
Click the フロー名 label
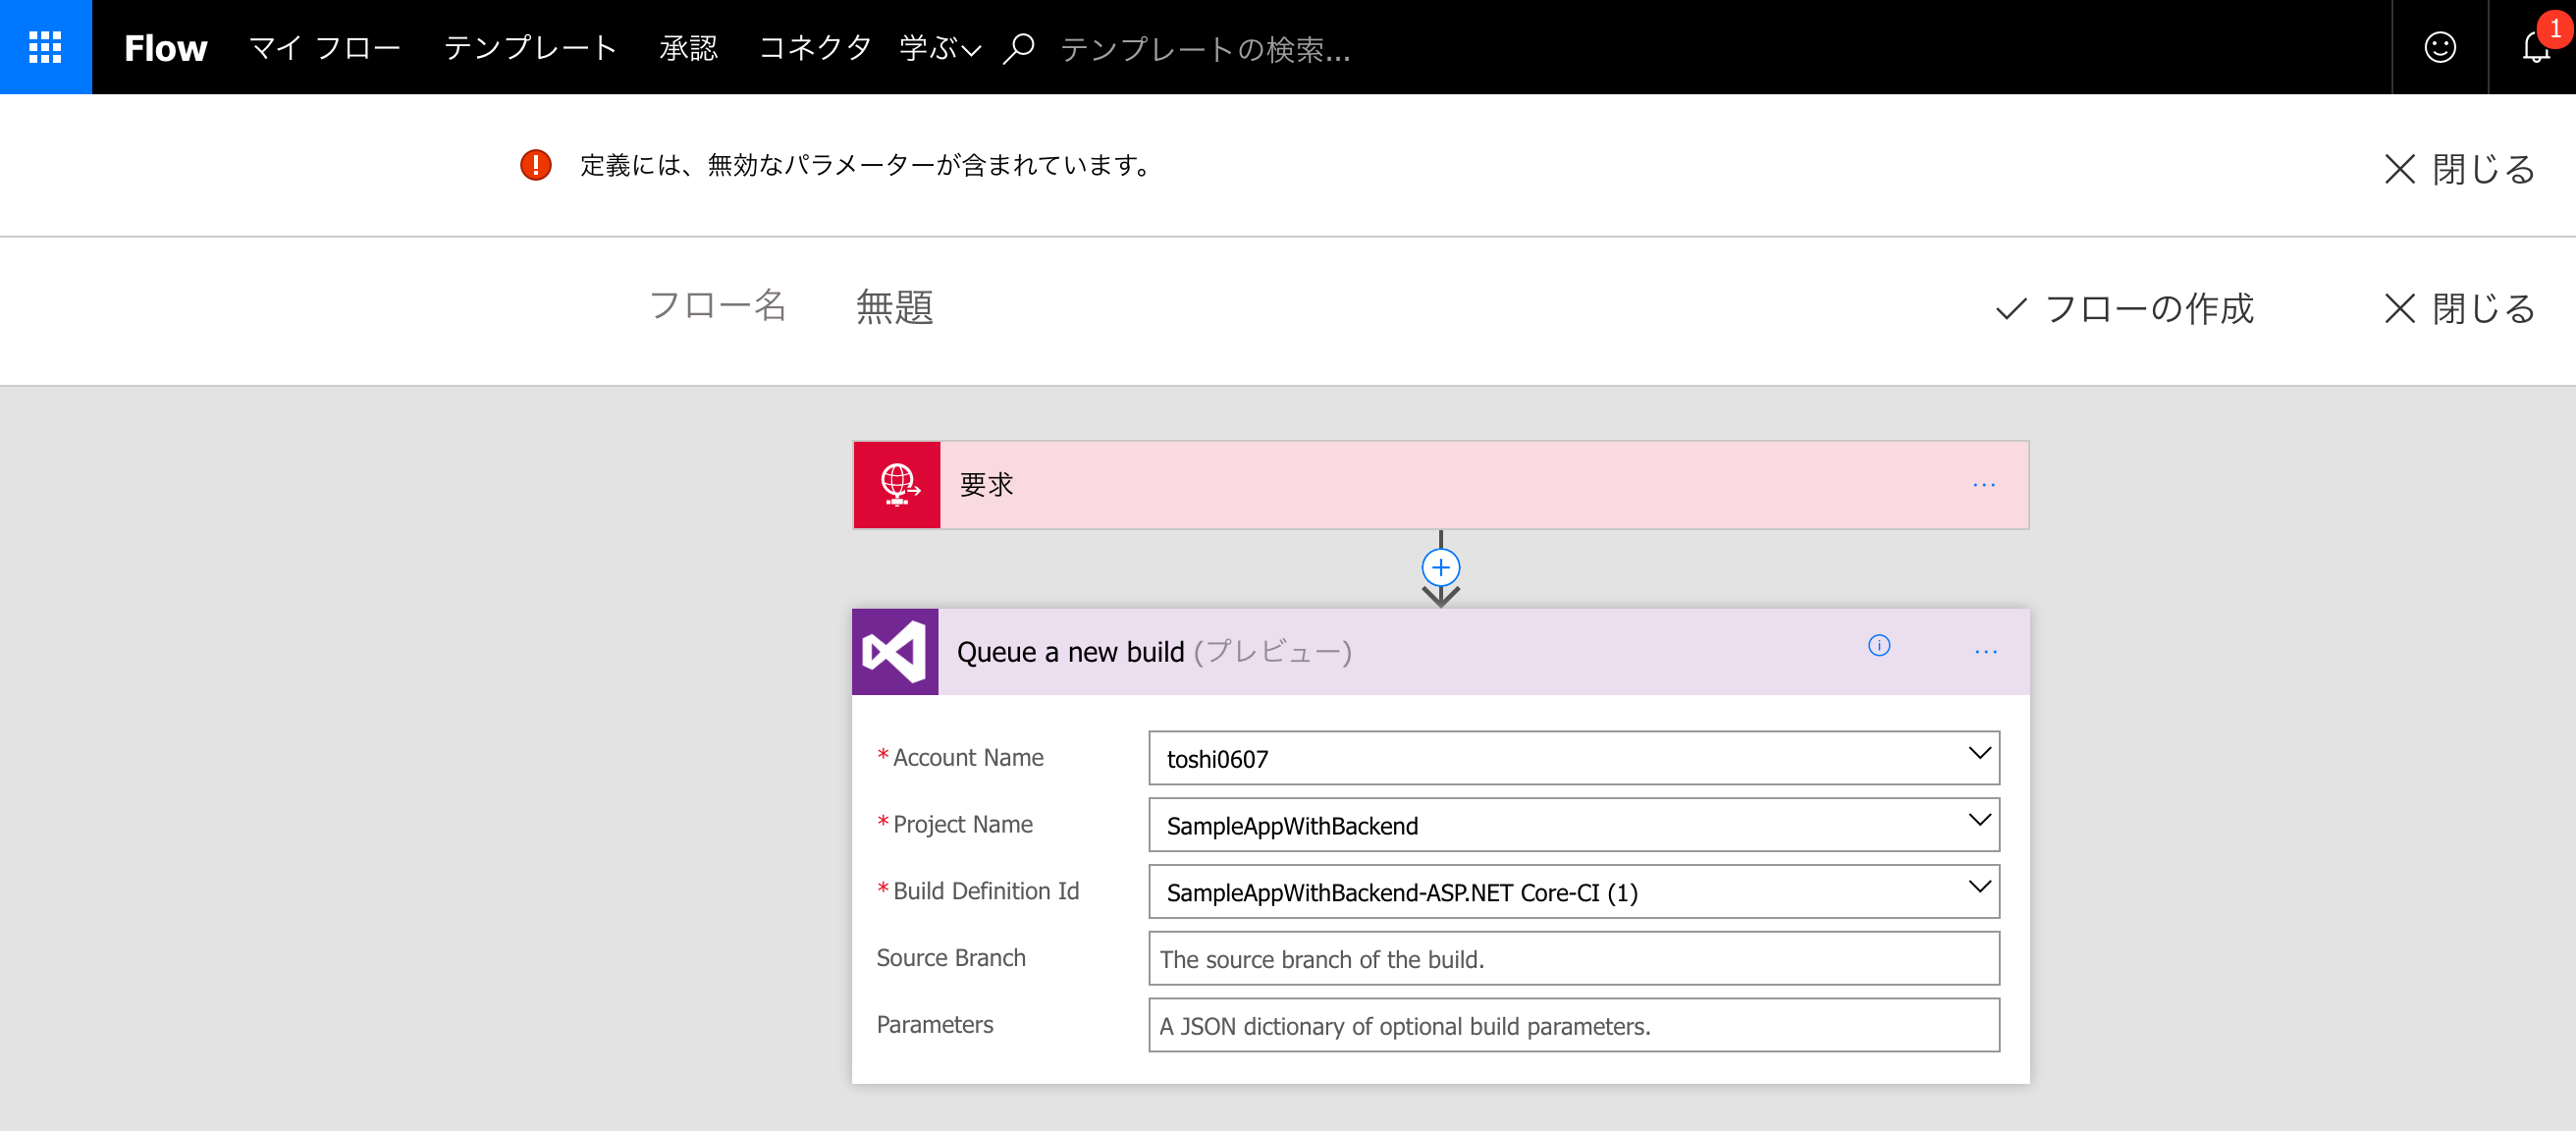coord(717,306)
